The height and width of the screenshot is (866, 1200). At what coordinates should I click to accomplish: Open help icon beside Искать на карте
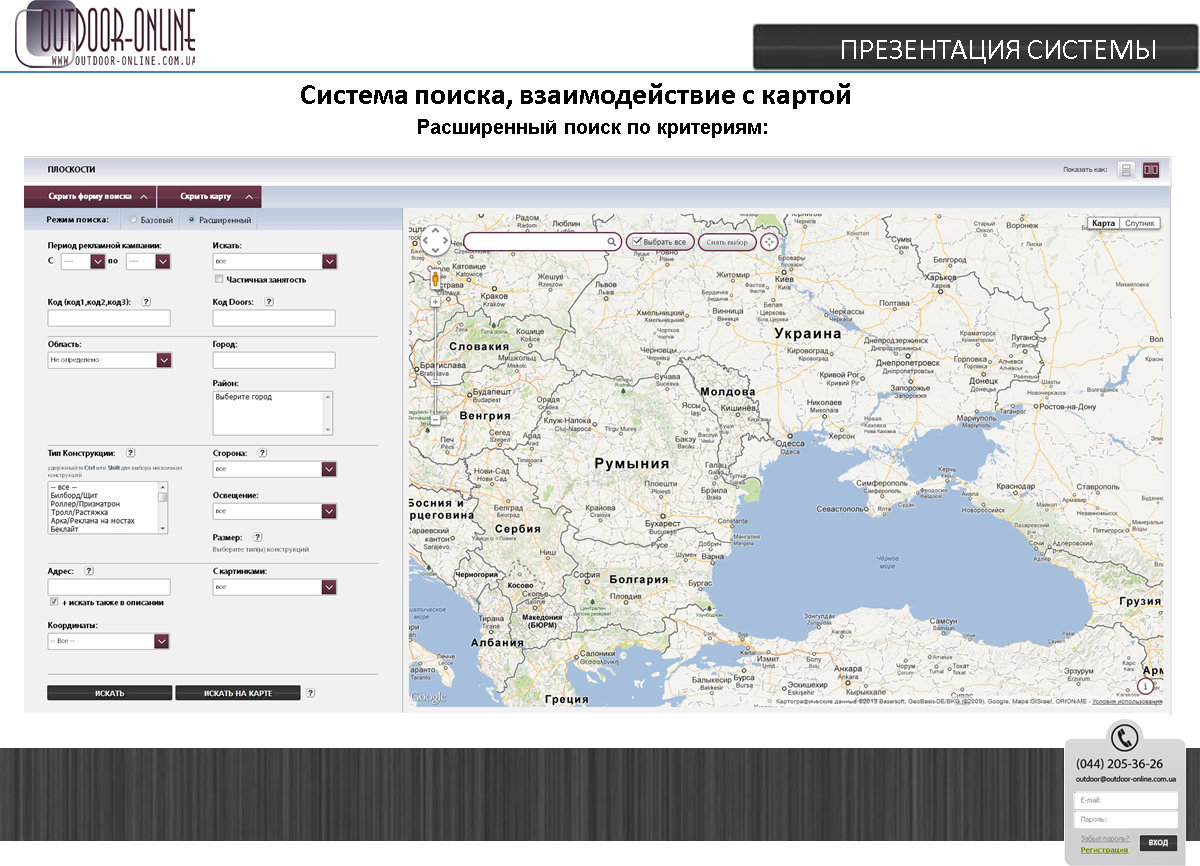tap(311, 692)
